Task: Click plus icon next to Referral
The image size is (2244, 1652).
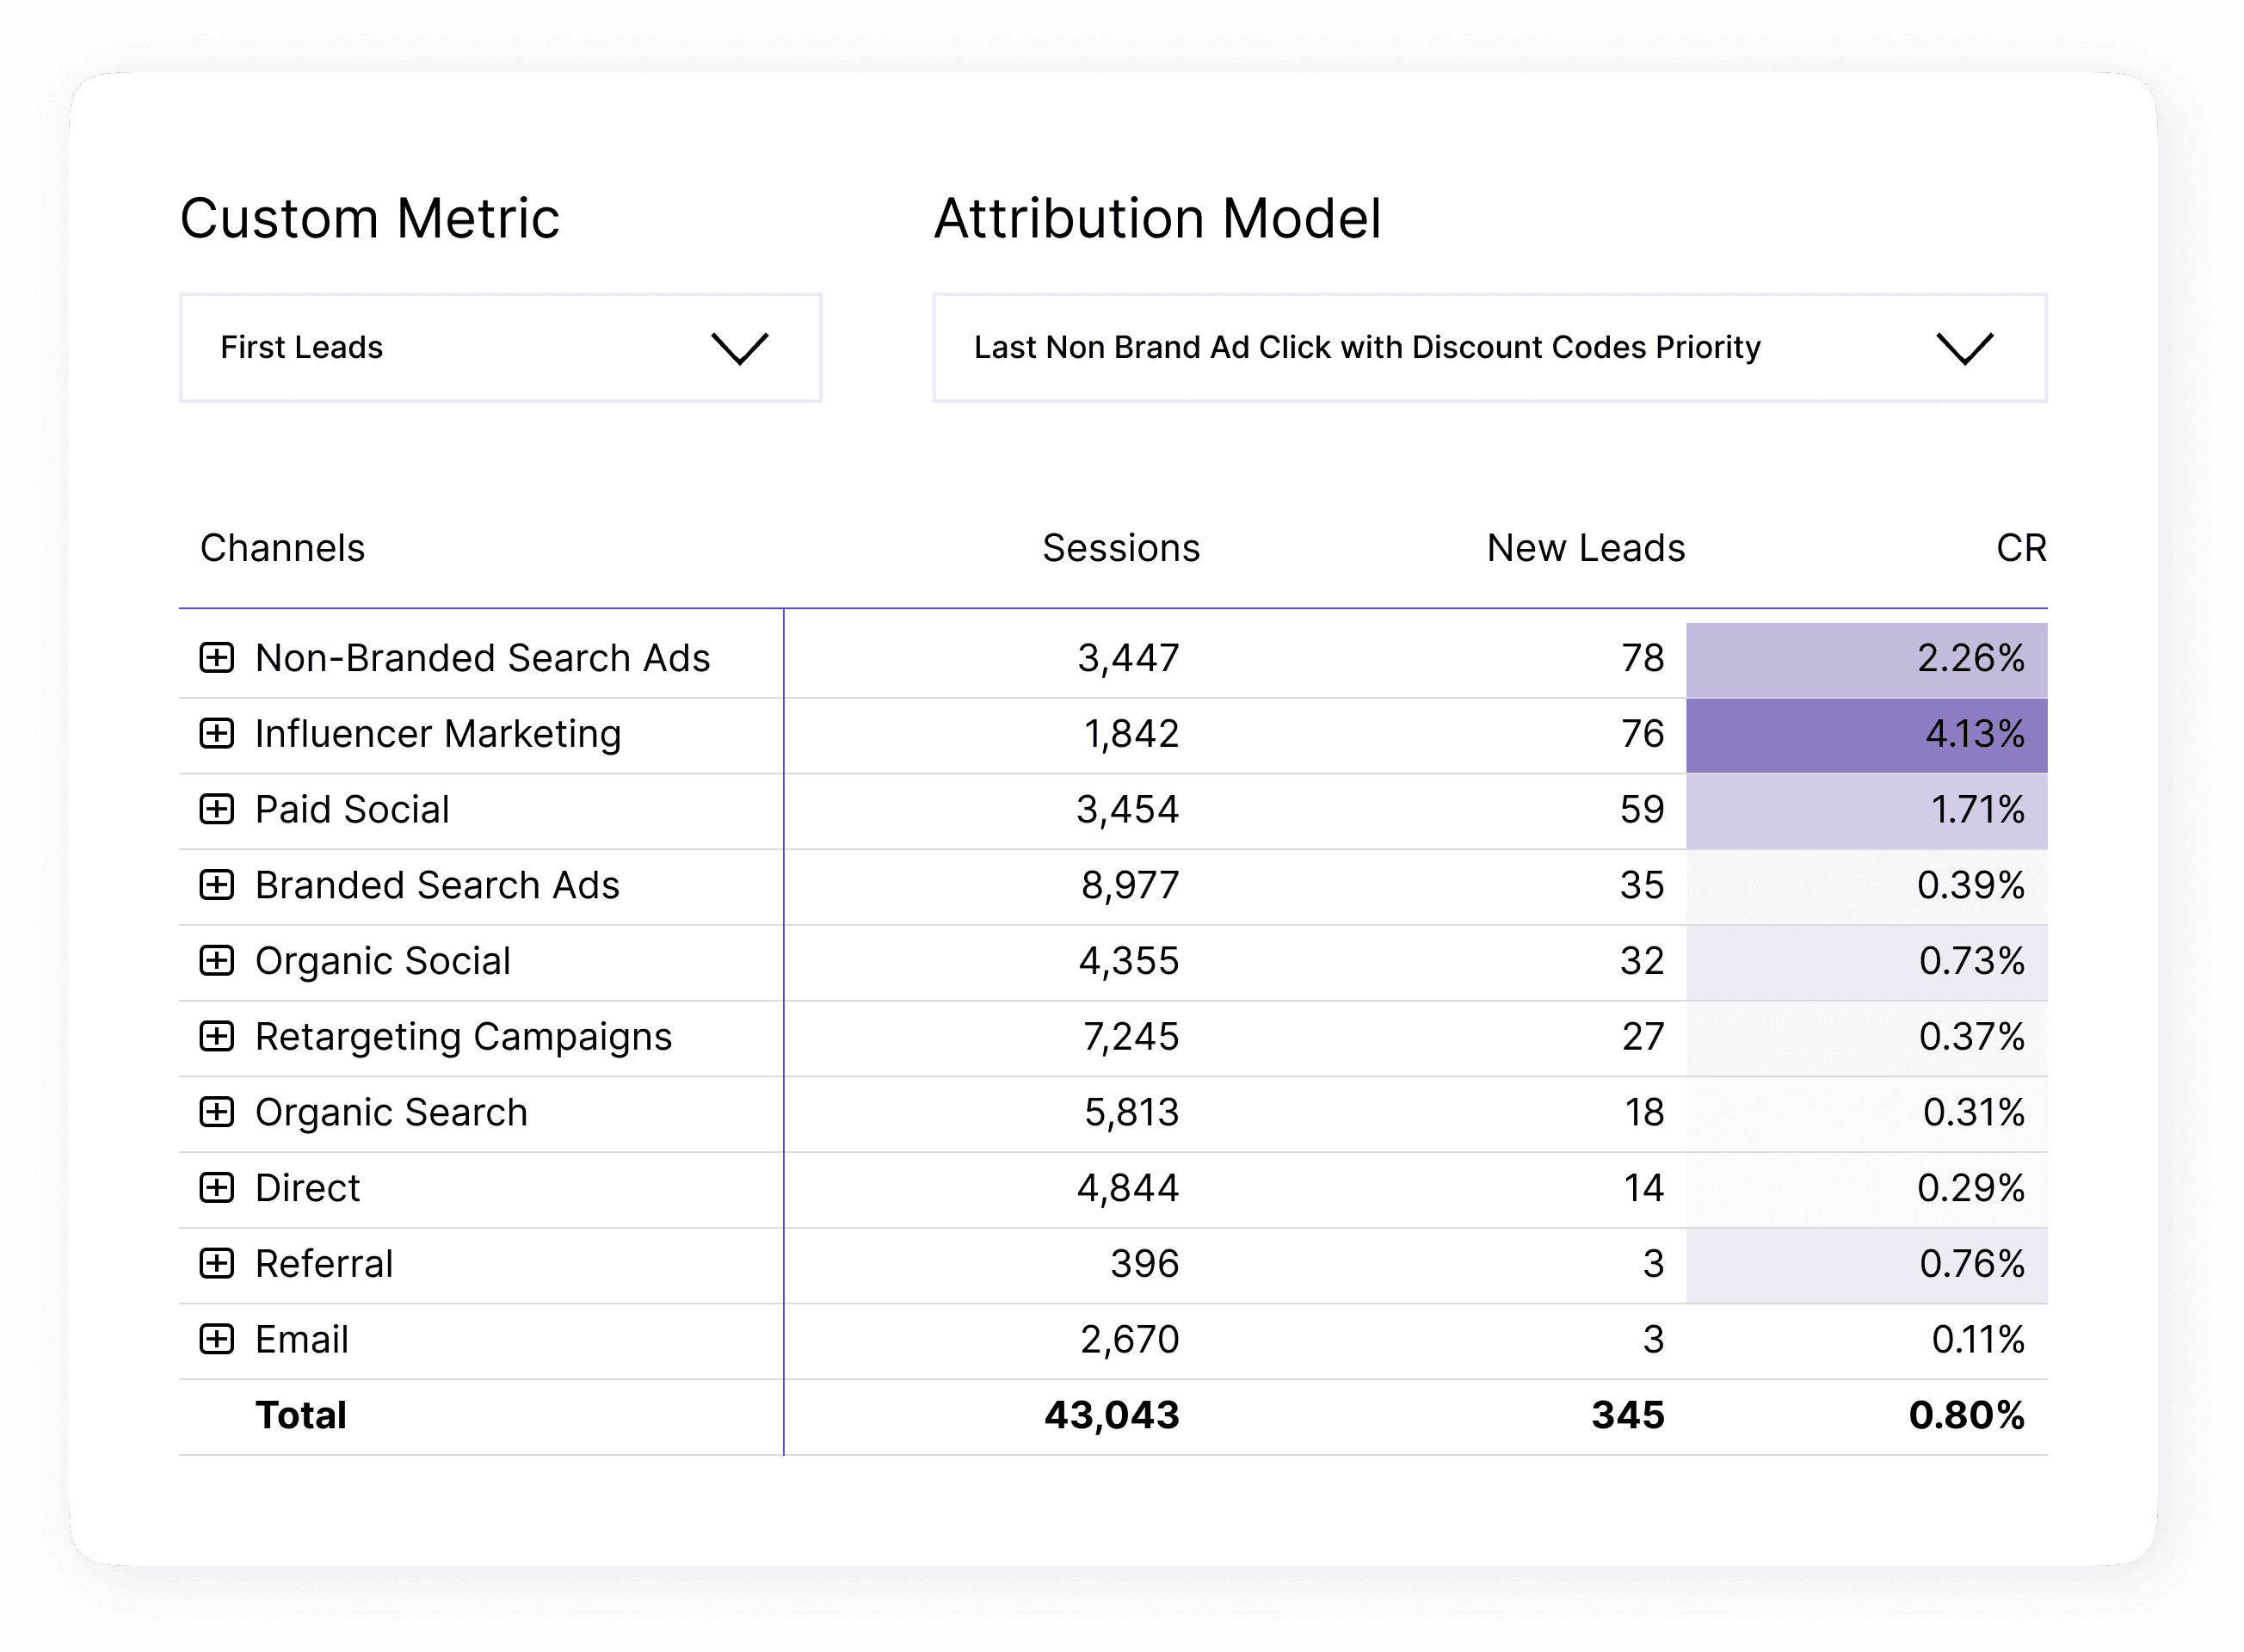Action: point(216,1264)
